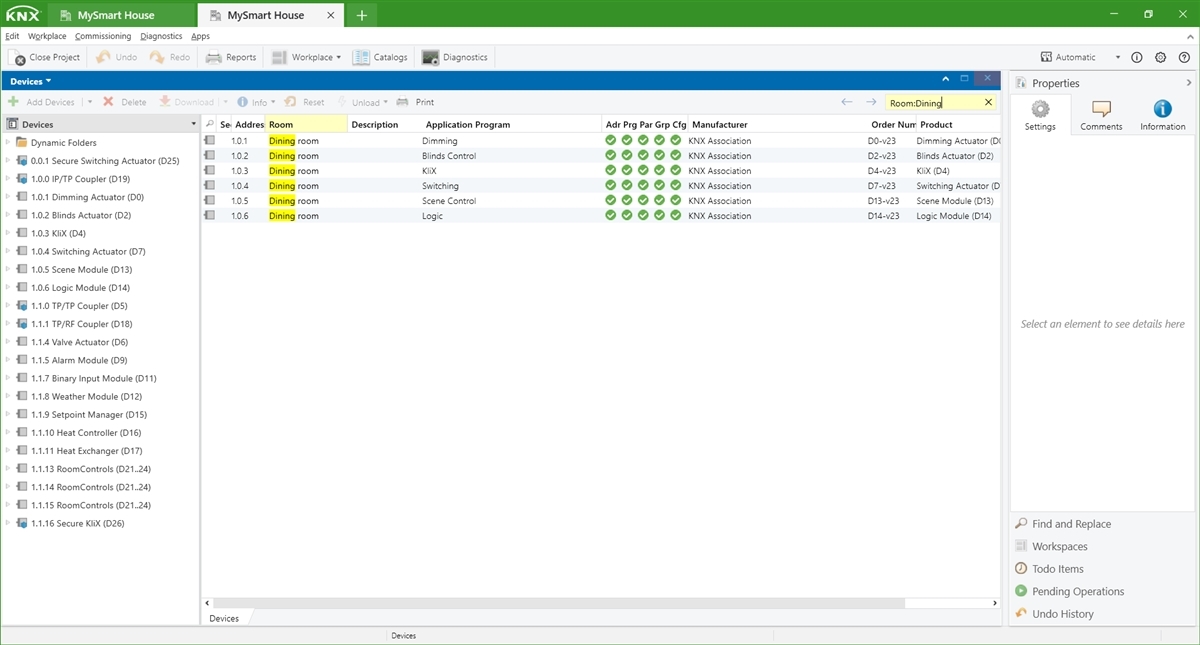The width and height of the screenshot is (1200, 645).
Task: Select the 1.0.0 IP/TP Coupler tree item
Action: point(80,179)
